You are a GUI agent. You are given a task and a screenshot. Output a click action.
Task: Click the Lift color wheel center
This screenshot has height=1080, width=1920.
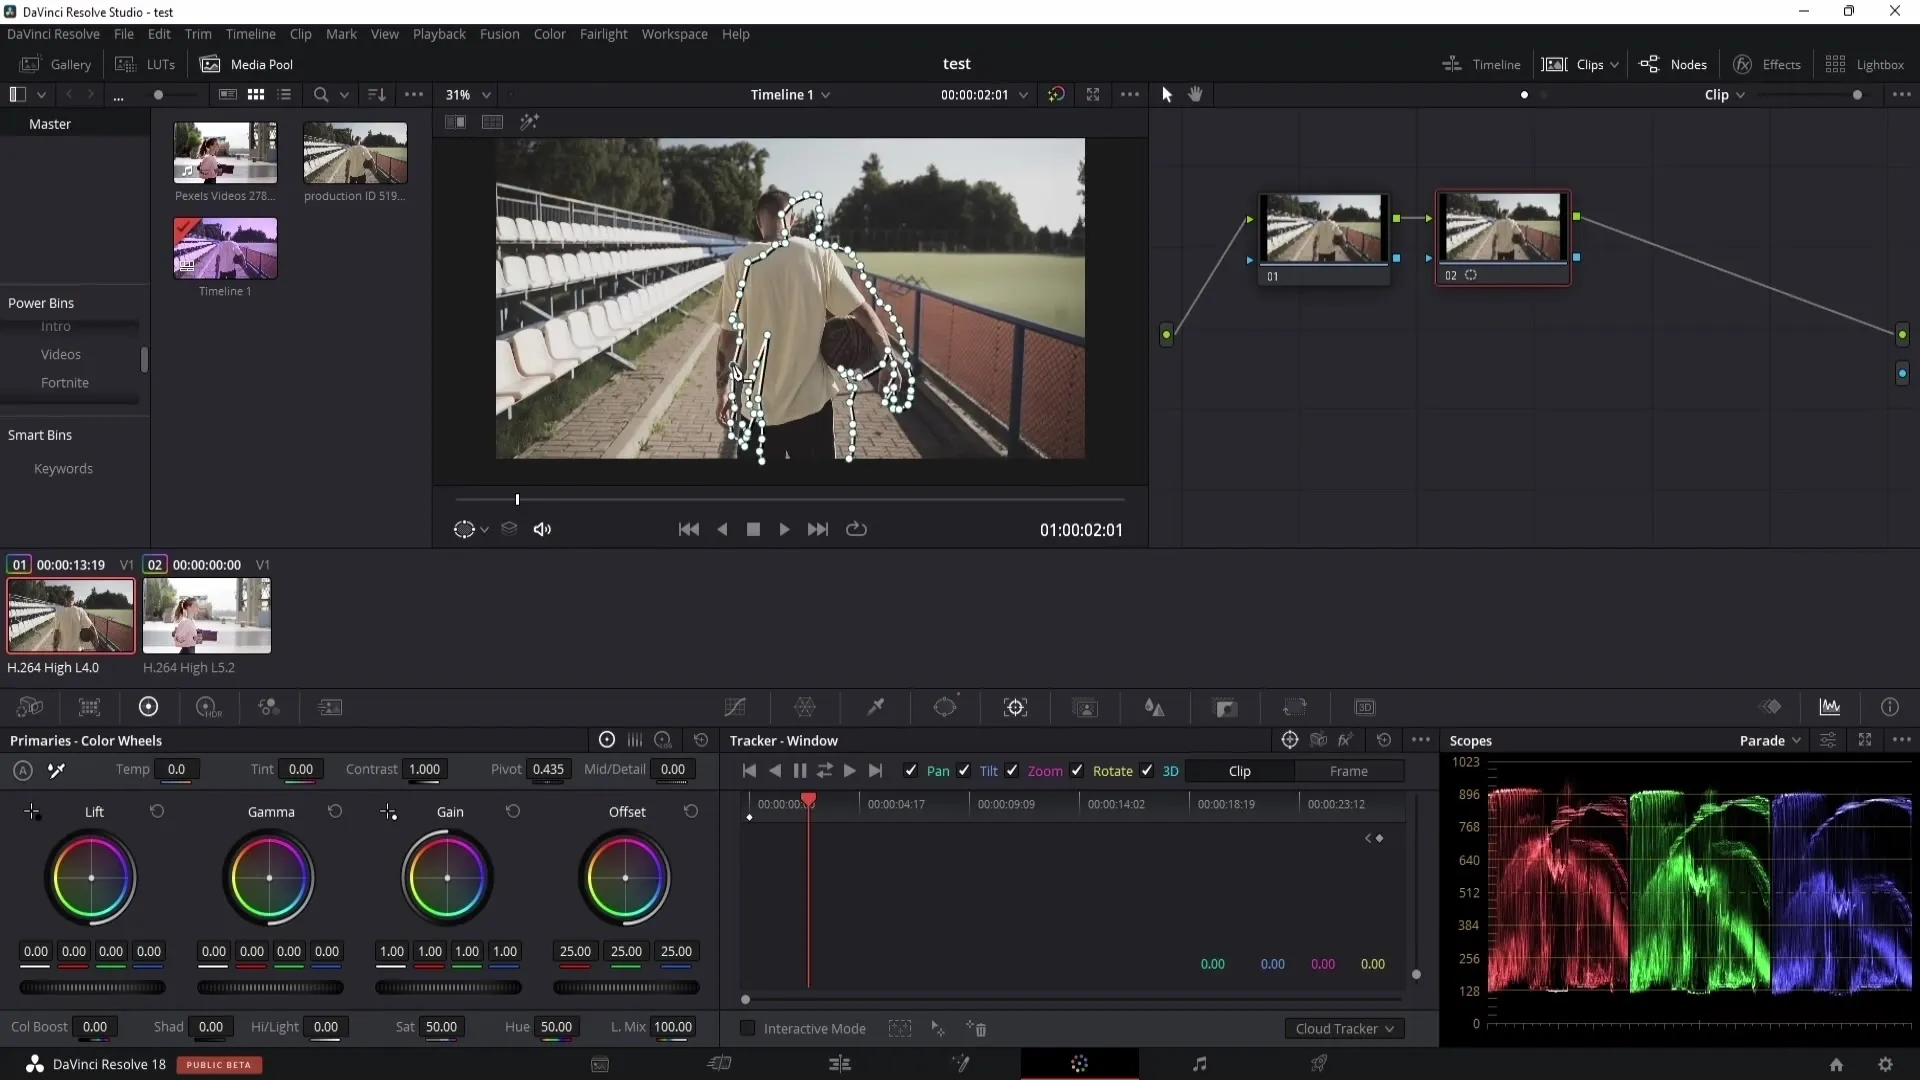(x=91, y=878)
